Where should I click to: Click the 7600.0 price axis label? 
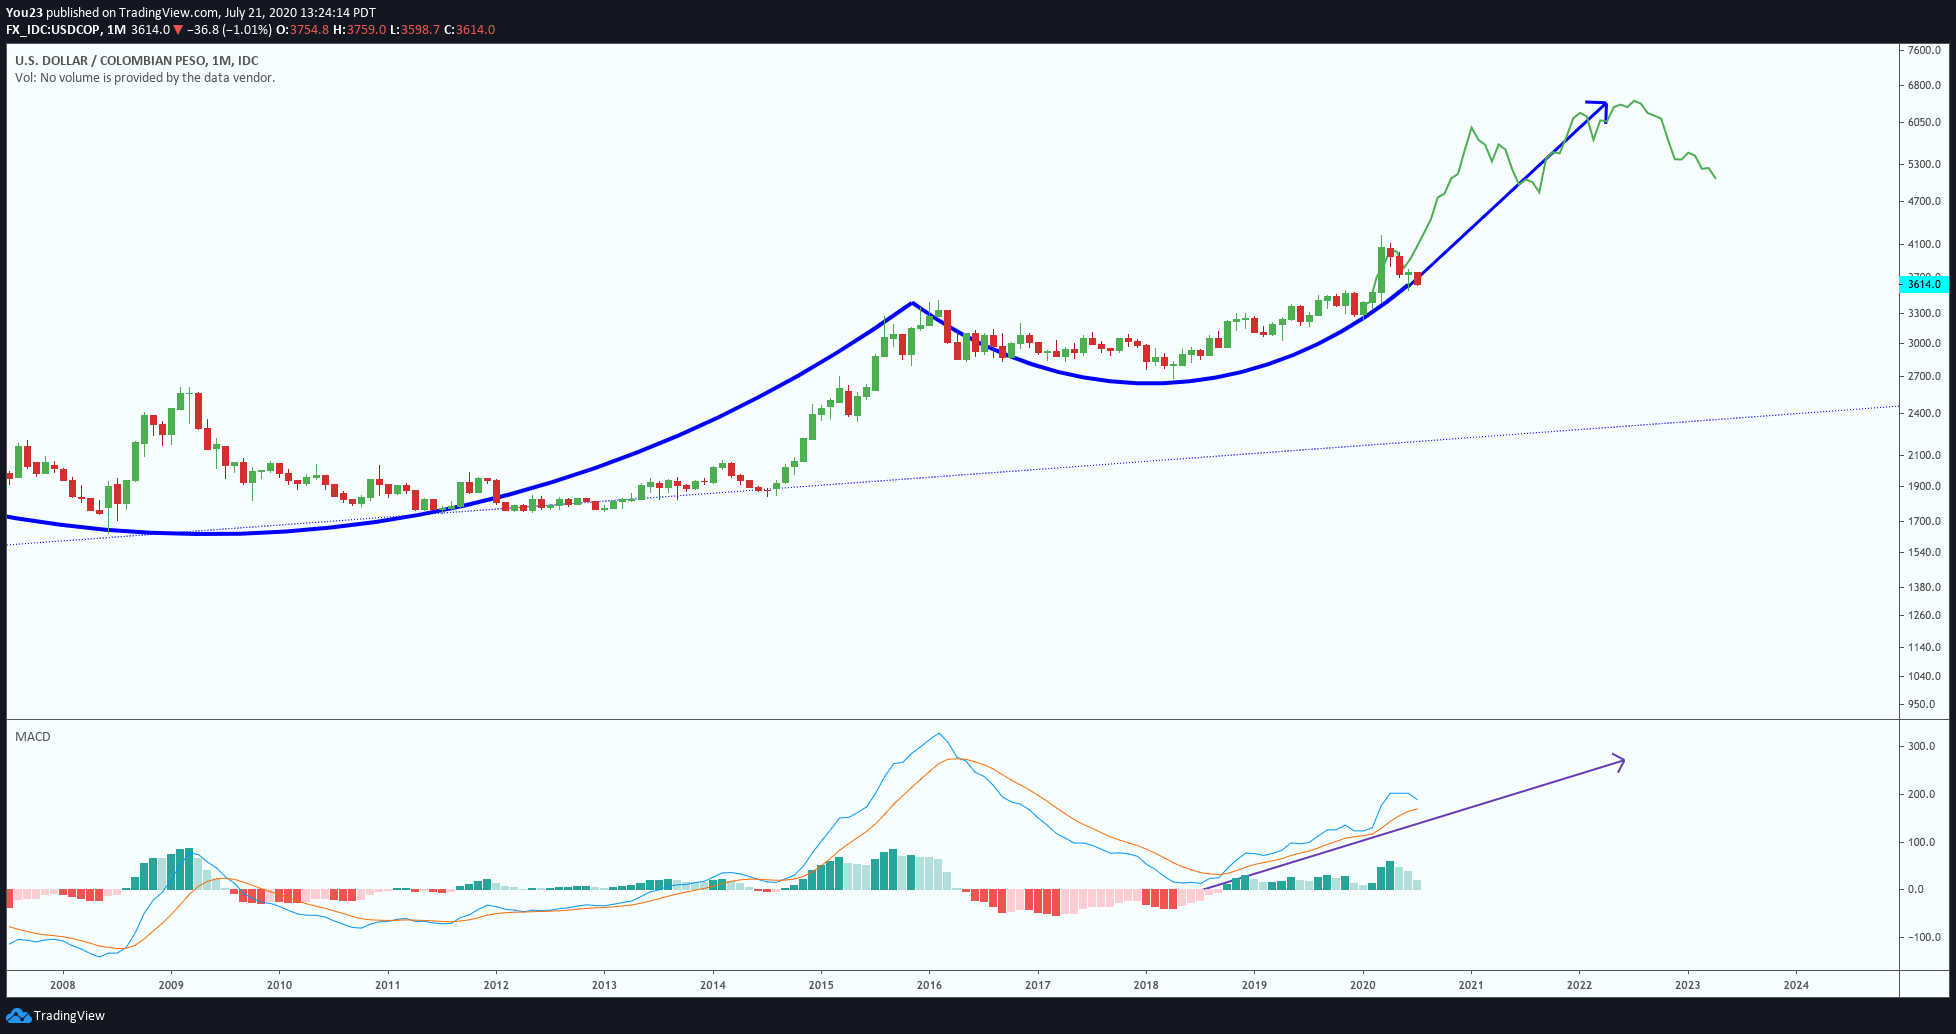[1924, 50]
